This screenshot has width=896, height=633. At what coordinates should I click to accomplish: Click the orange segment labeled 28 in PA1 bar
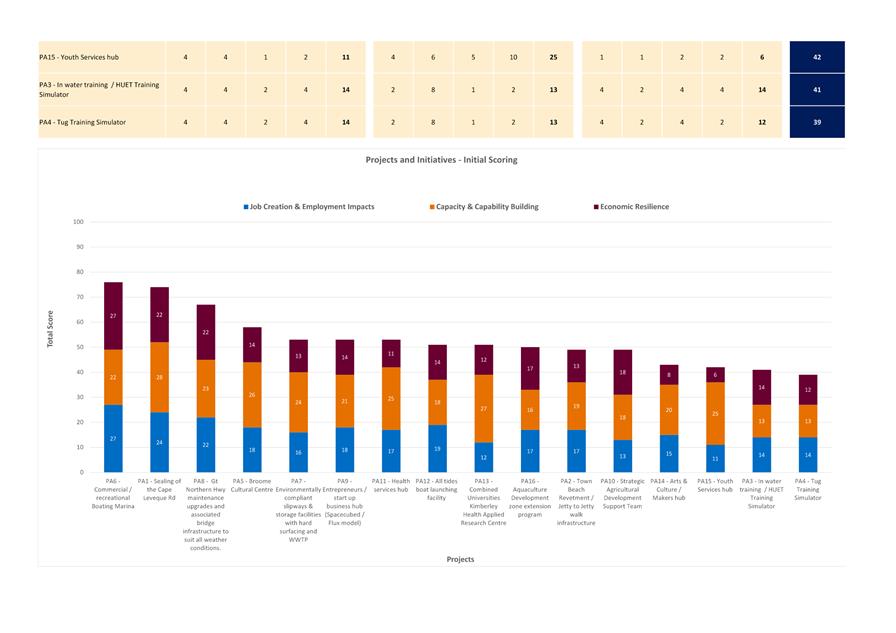coord(160,377)
